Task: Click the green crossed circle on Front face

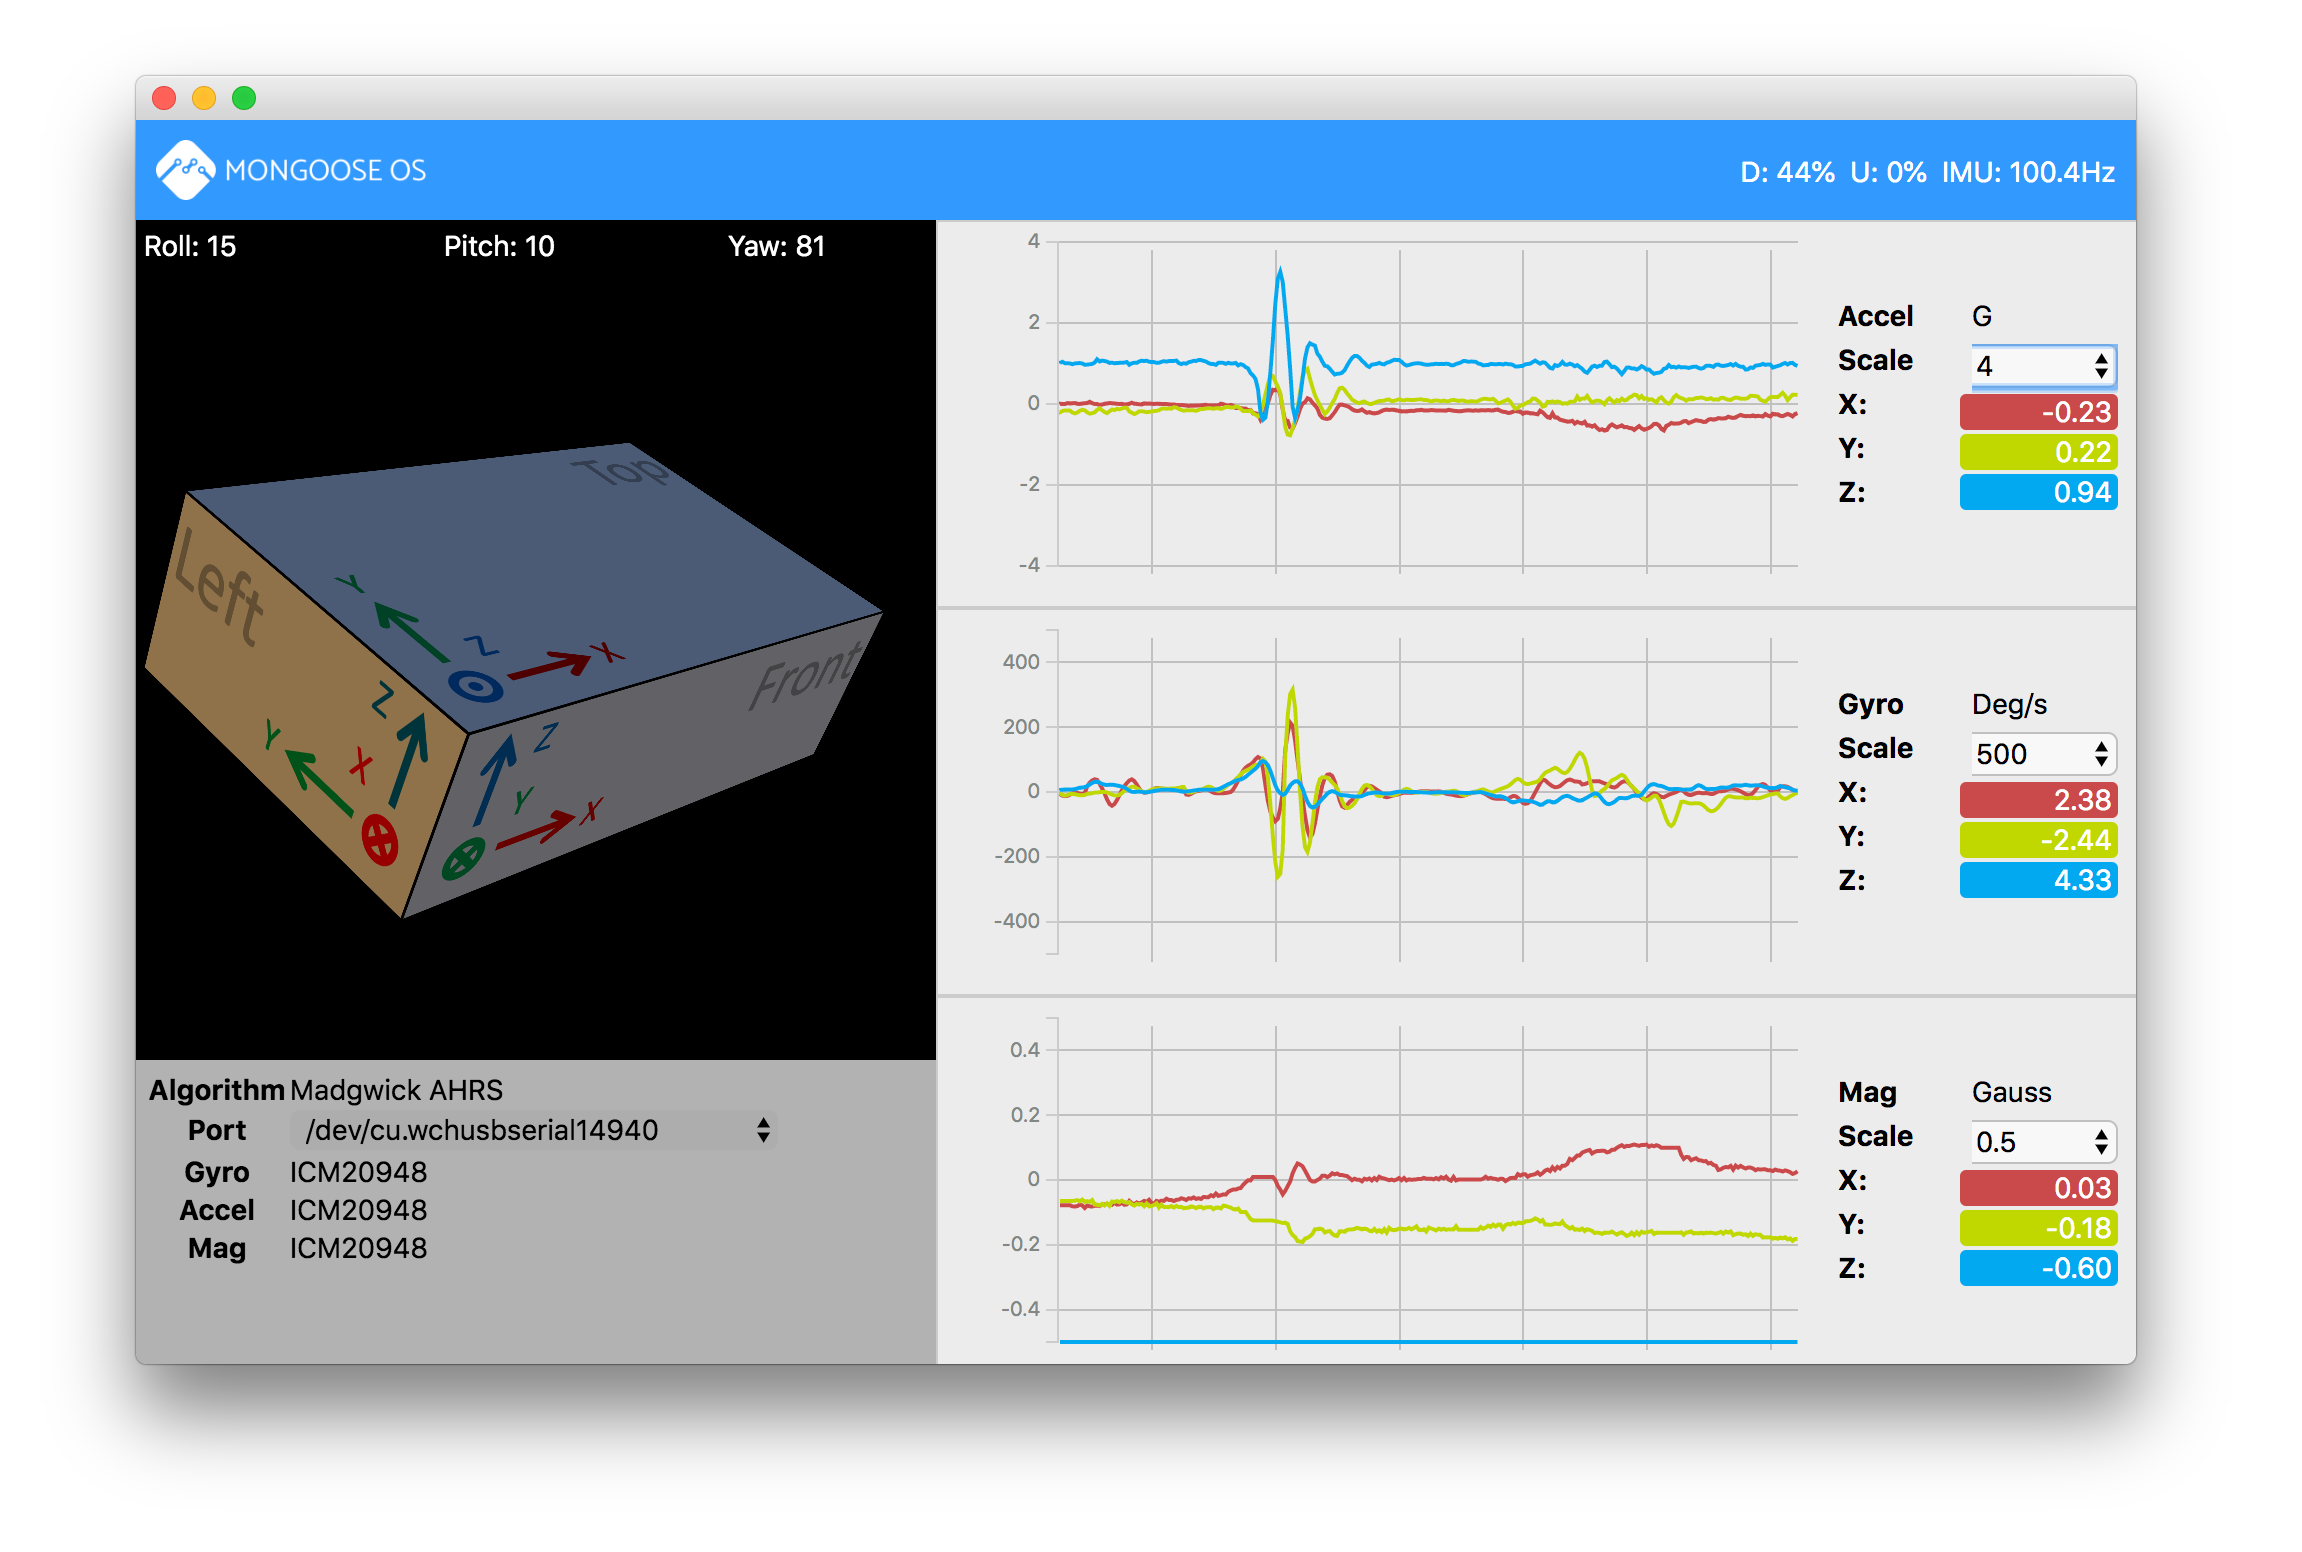Action: [x=463, y=858]
